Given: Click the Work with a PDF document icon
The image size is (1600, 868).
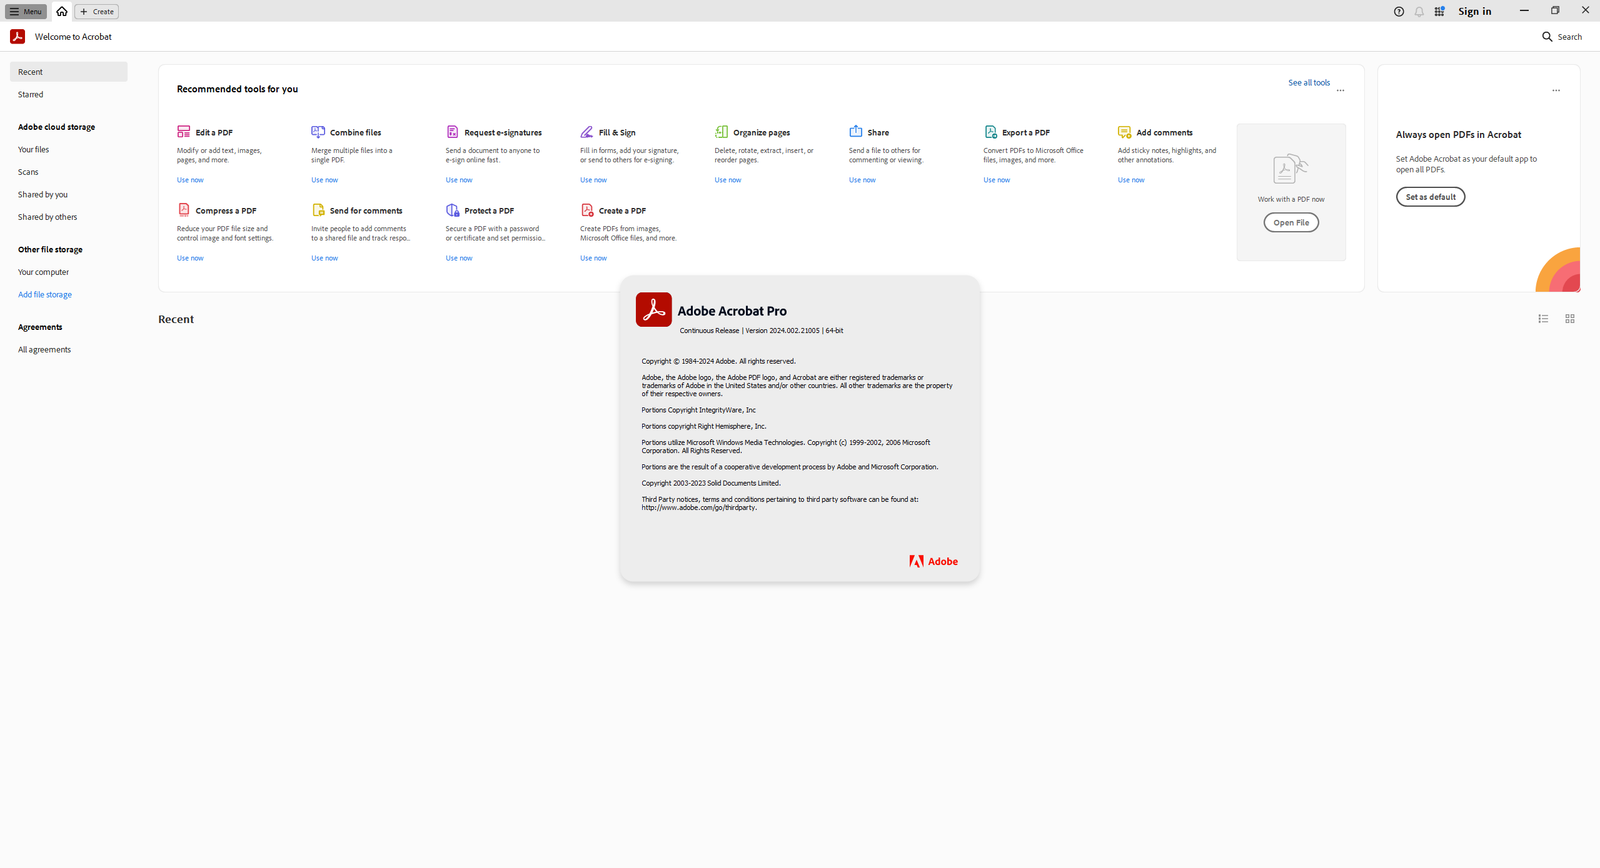Looking at the screenshot, I should pyautogui.click(x=1291, y=169).
